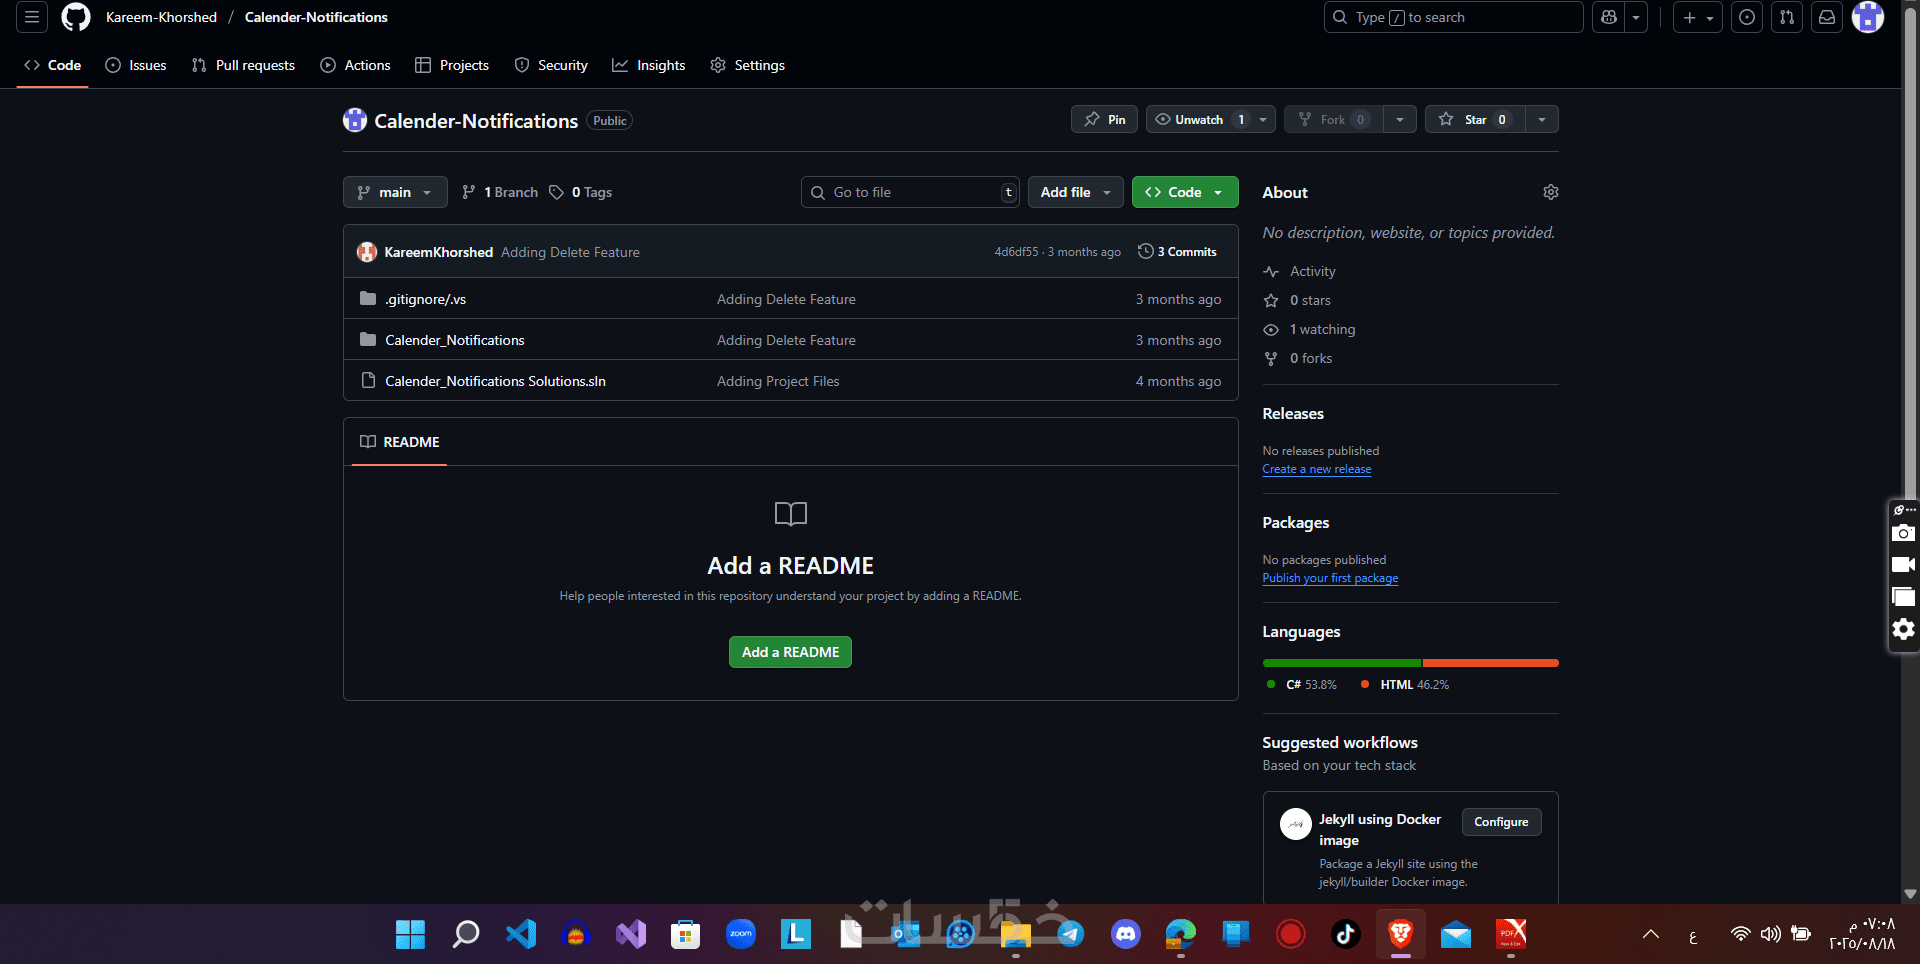The width and height of the screenshot is (1920, 964).
Task: Configure the Jekyll using Docker workflow
Action: (x=1501, y=822)
